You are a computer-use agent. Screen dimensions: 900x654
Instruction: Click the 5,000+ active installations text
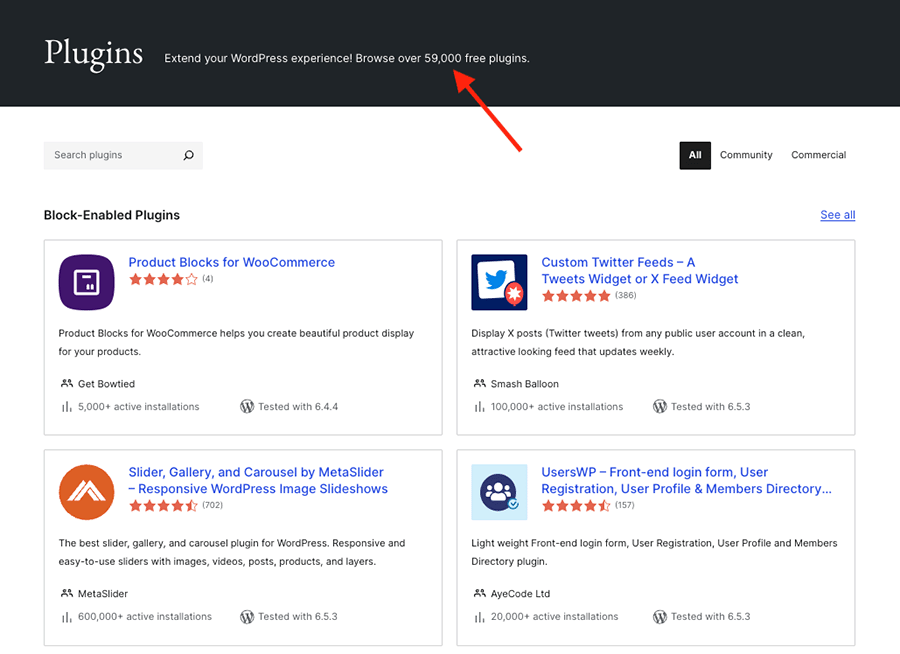click(x=138, y=407)
